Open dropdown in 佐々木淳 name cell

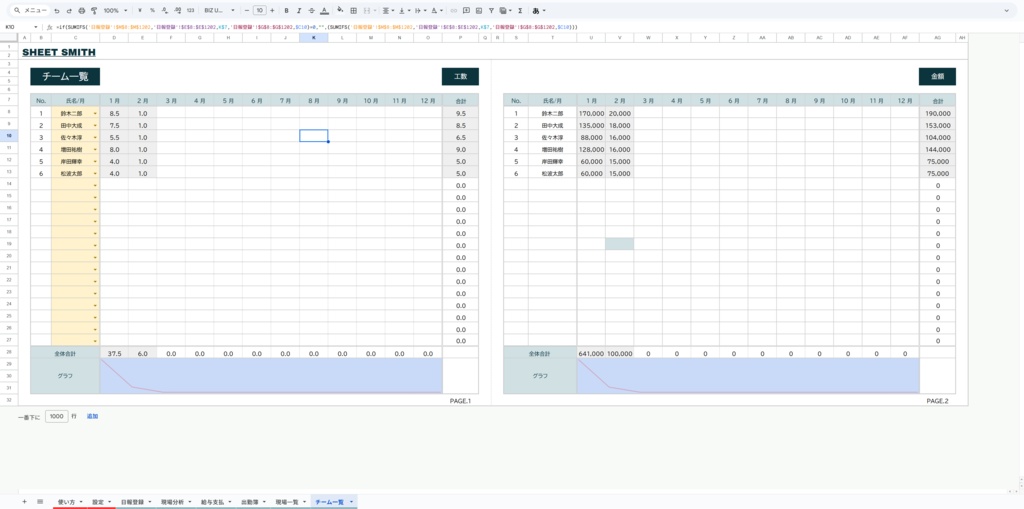pos(95,137)
